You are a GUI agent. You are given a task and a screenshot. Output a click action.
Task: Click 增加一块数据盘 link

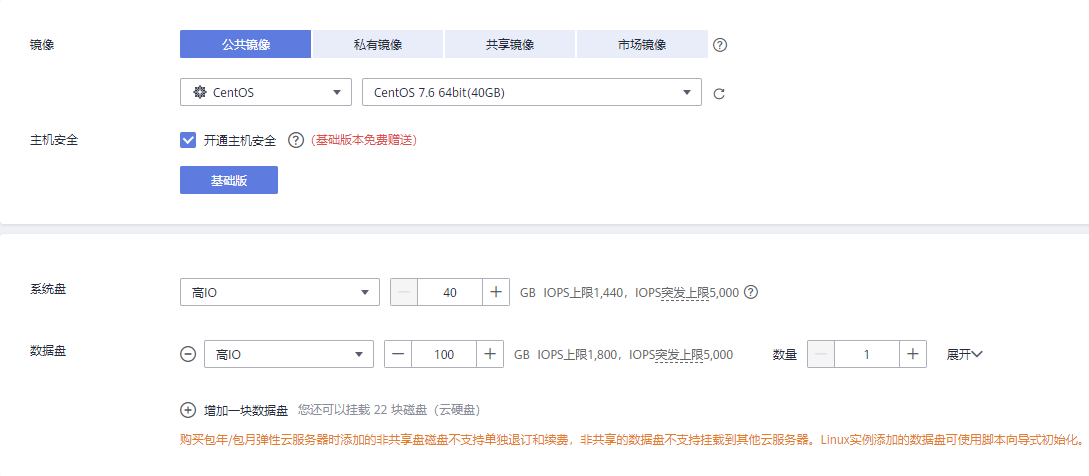click(x=246, y=410)
